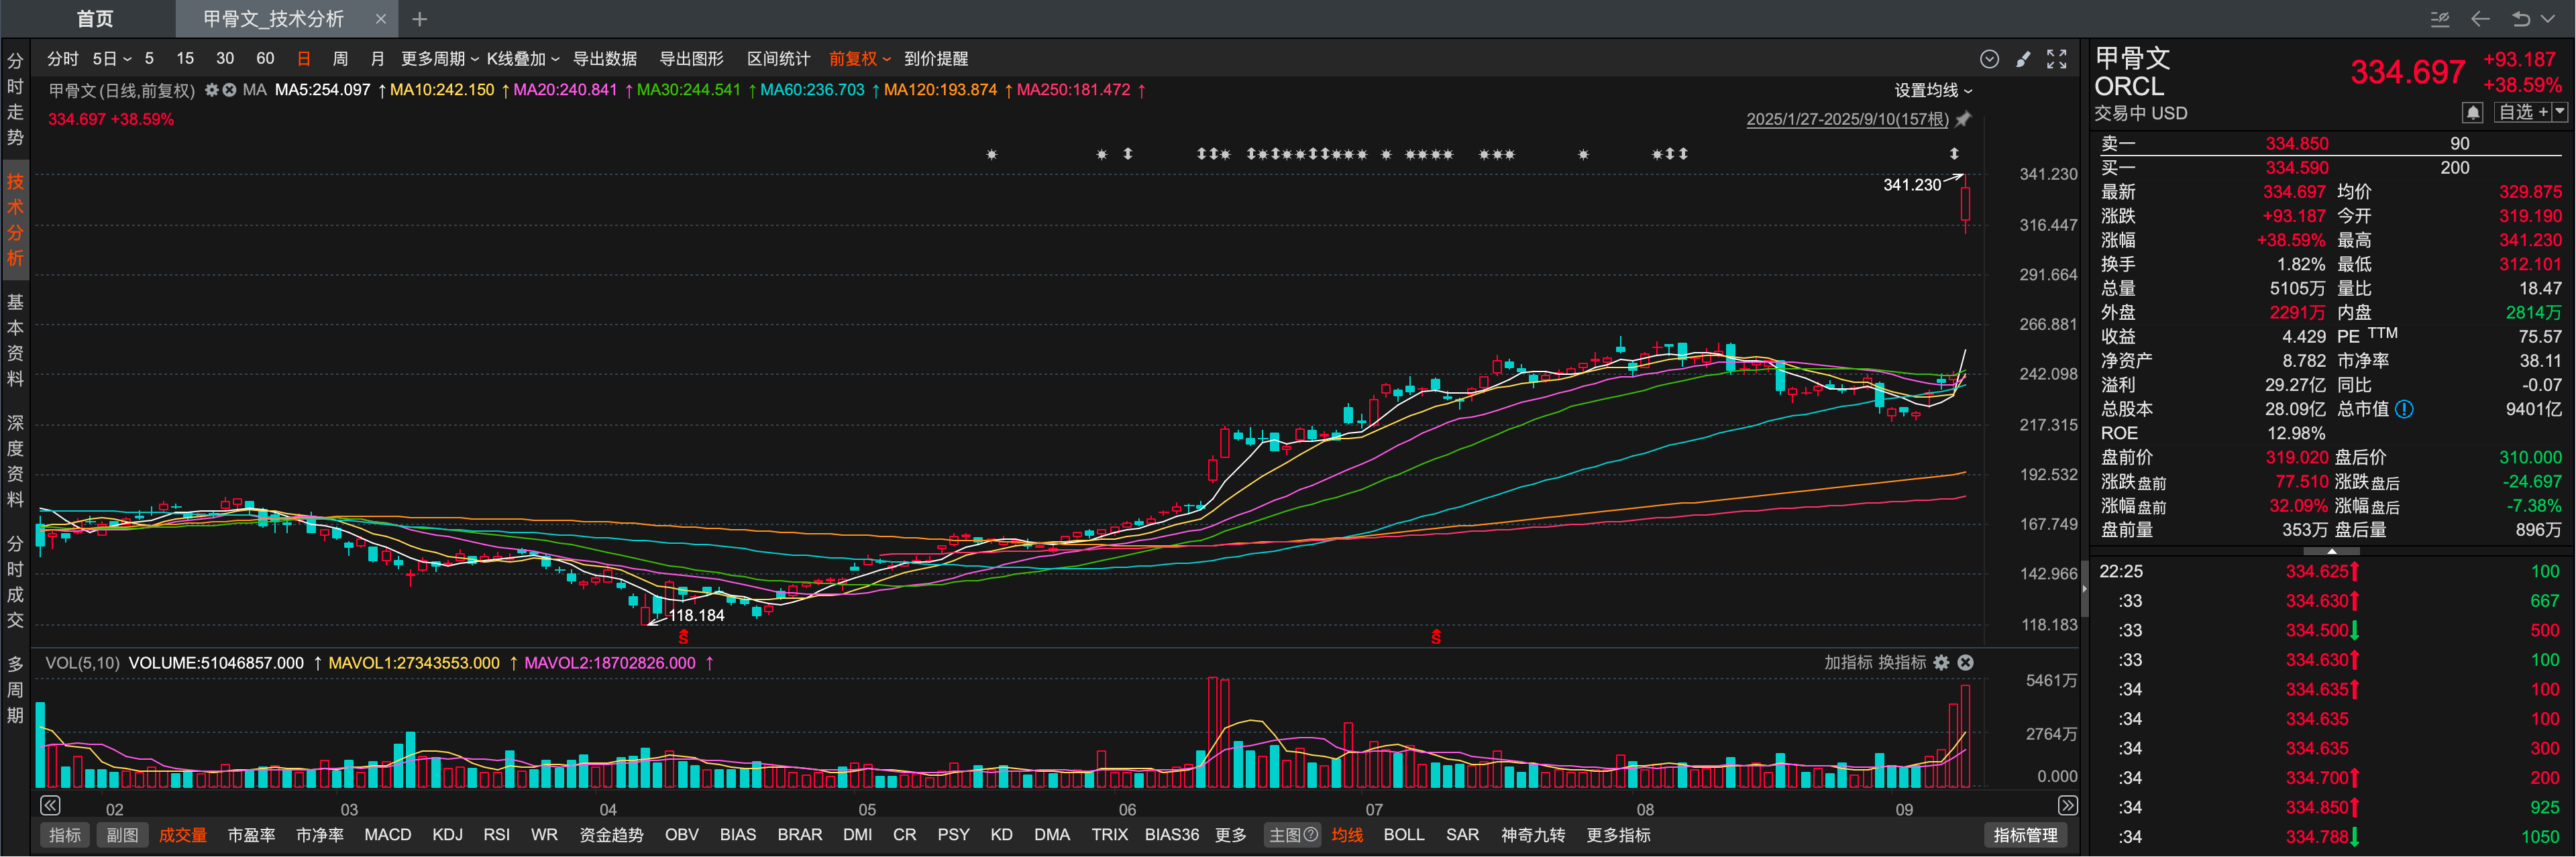Viewport: 2576px width, 857px height.
Task: Click 加指标 to add an indicator
Action: point(1848,662)
